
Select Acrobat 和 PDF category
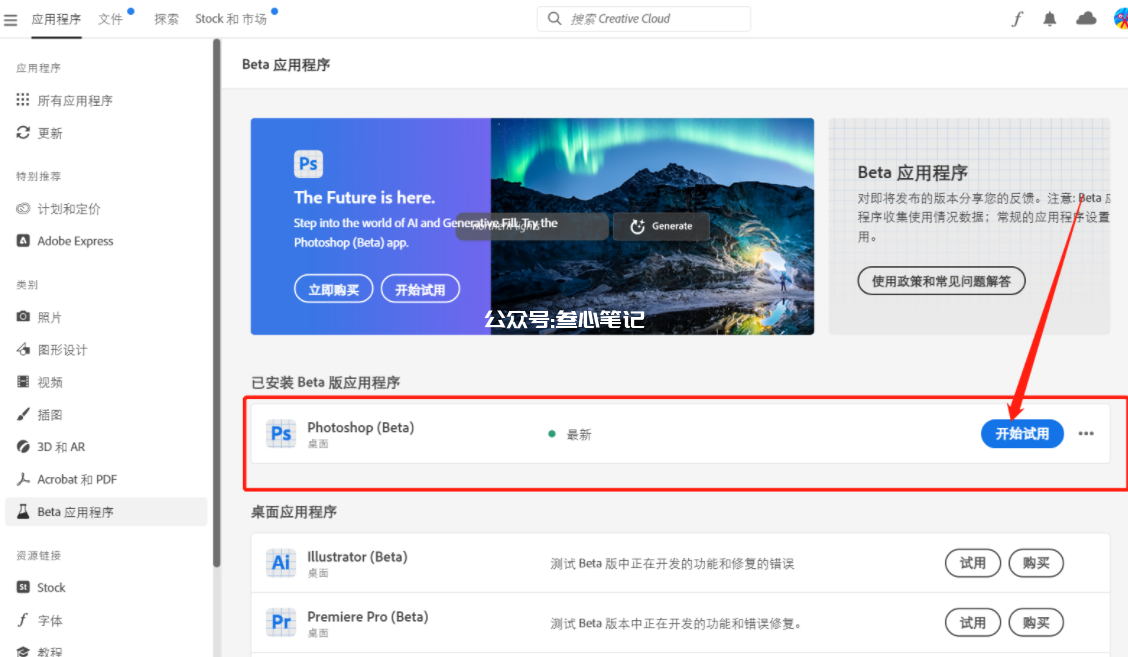click(77, 479)
